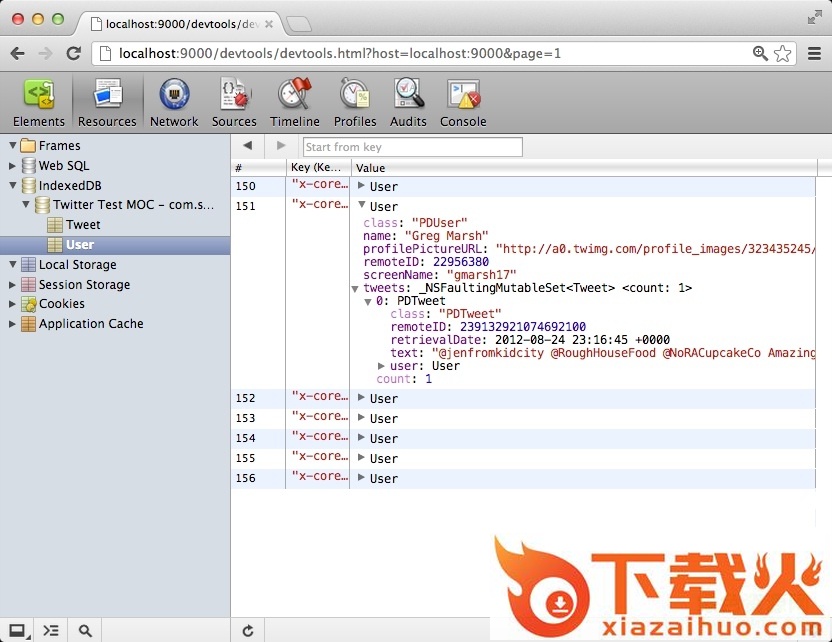832x642 pixels.
Task: Open the Resources panel
Action: (x=107, y=103)
